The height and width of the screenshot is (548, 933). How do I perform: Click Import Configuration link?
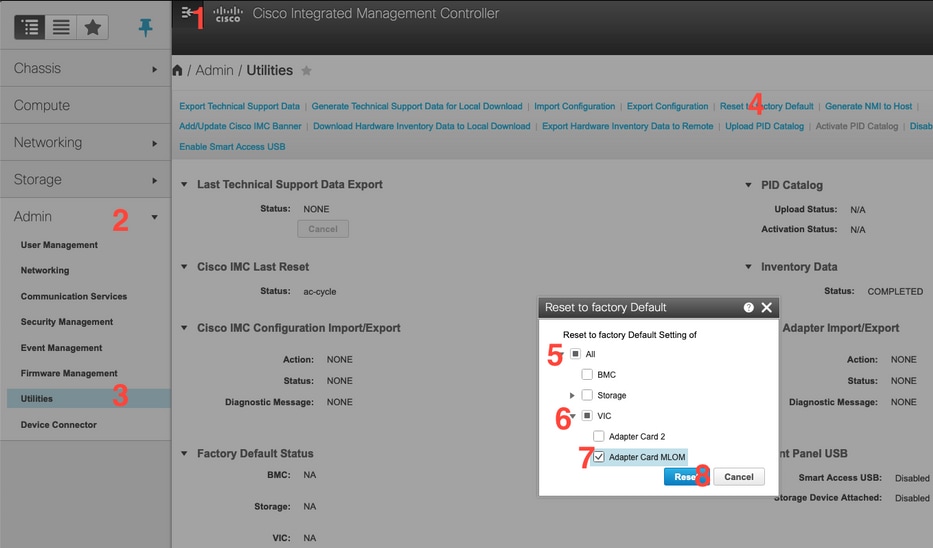click(x=574, y=106)
